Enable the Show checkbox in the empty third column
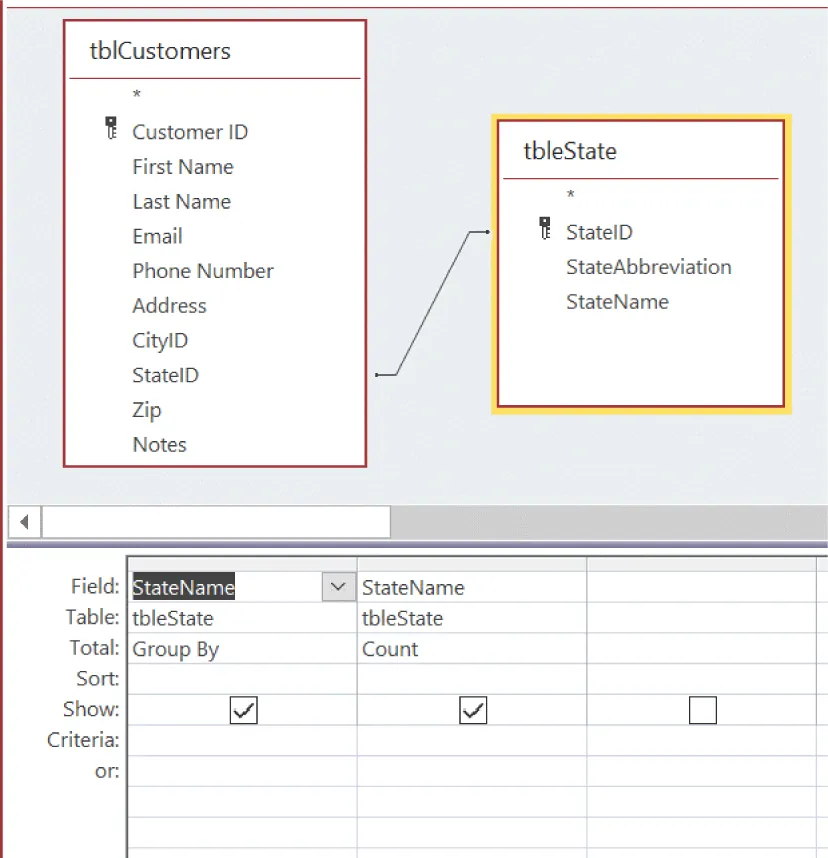Image resolution: width=828 pixels, height=858 pixels. pyautogui.click(x=703, y=709)
